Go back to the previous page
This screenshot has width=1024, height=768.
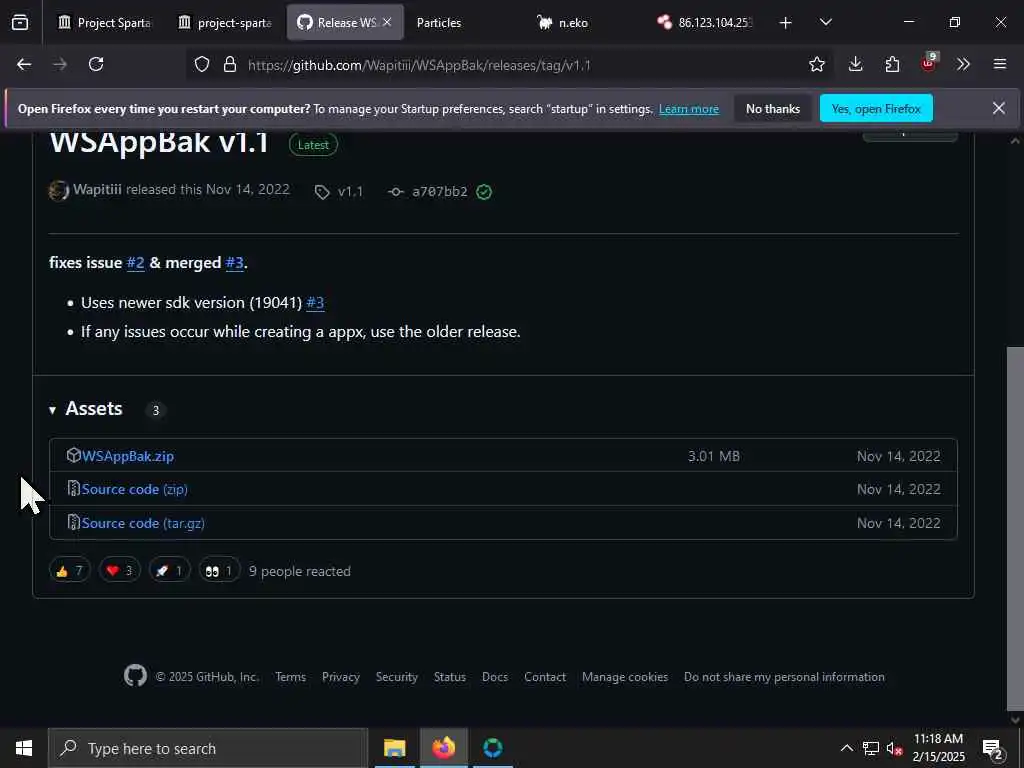pos(24,64)
